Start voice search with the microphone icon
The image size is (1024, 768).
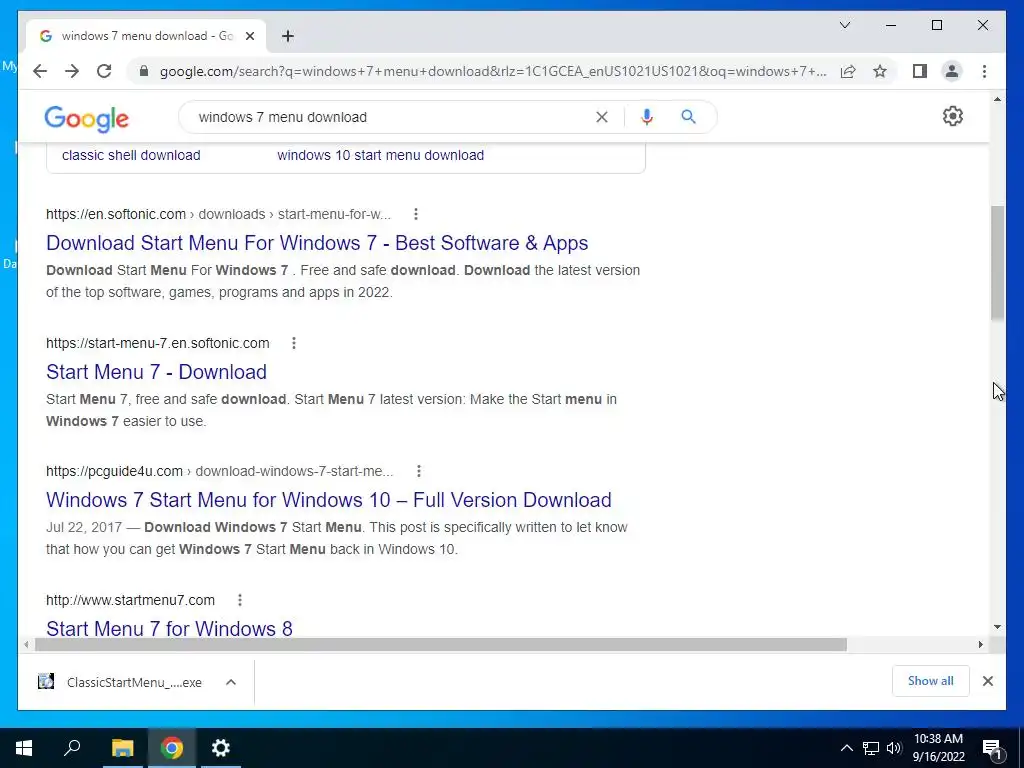pyautogui.click(x=647, y=117)
